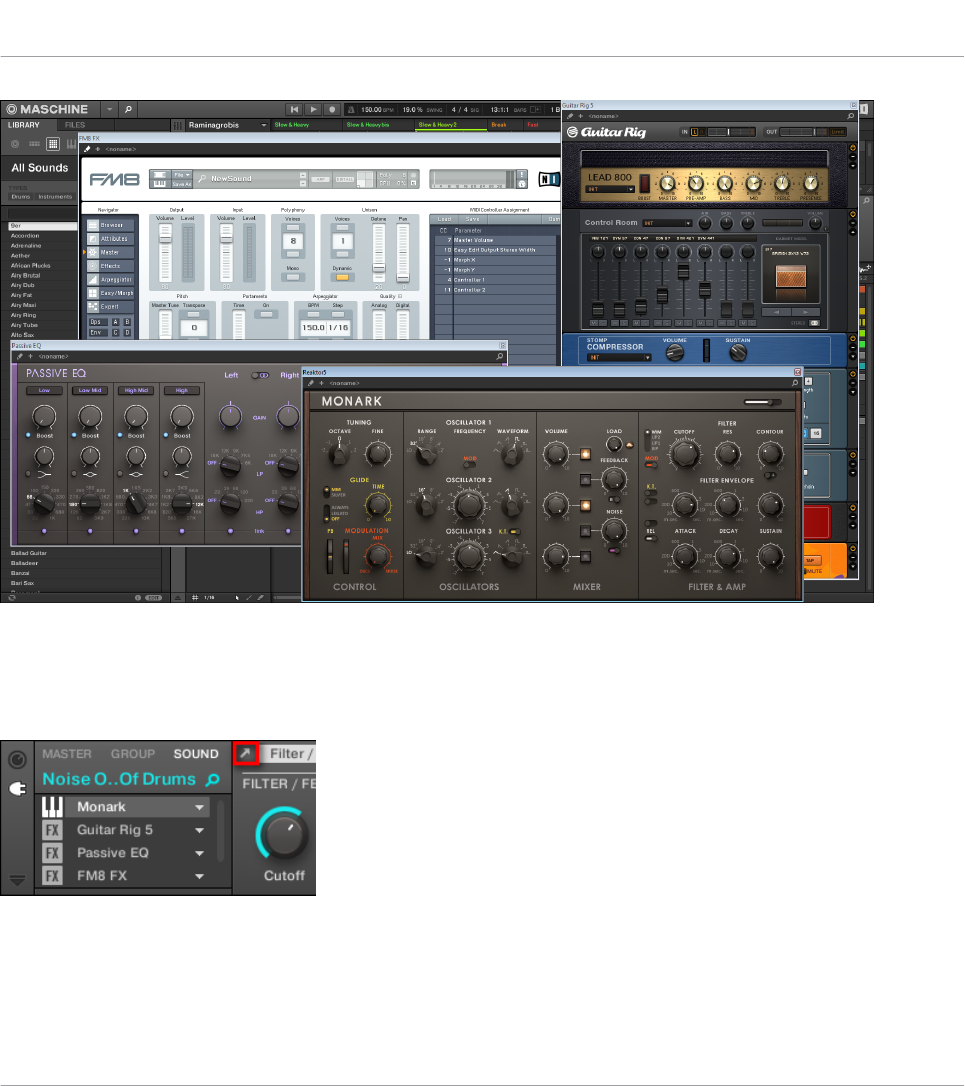Open the FM8 FX slot dropdown arrow
The image size is (965, 1086).
click(200, 877)
